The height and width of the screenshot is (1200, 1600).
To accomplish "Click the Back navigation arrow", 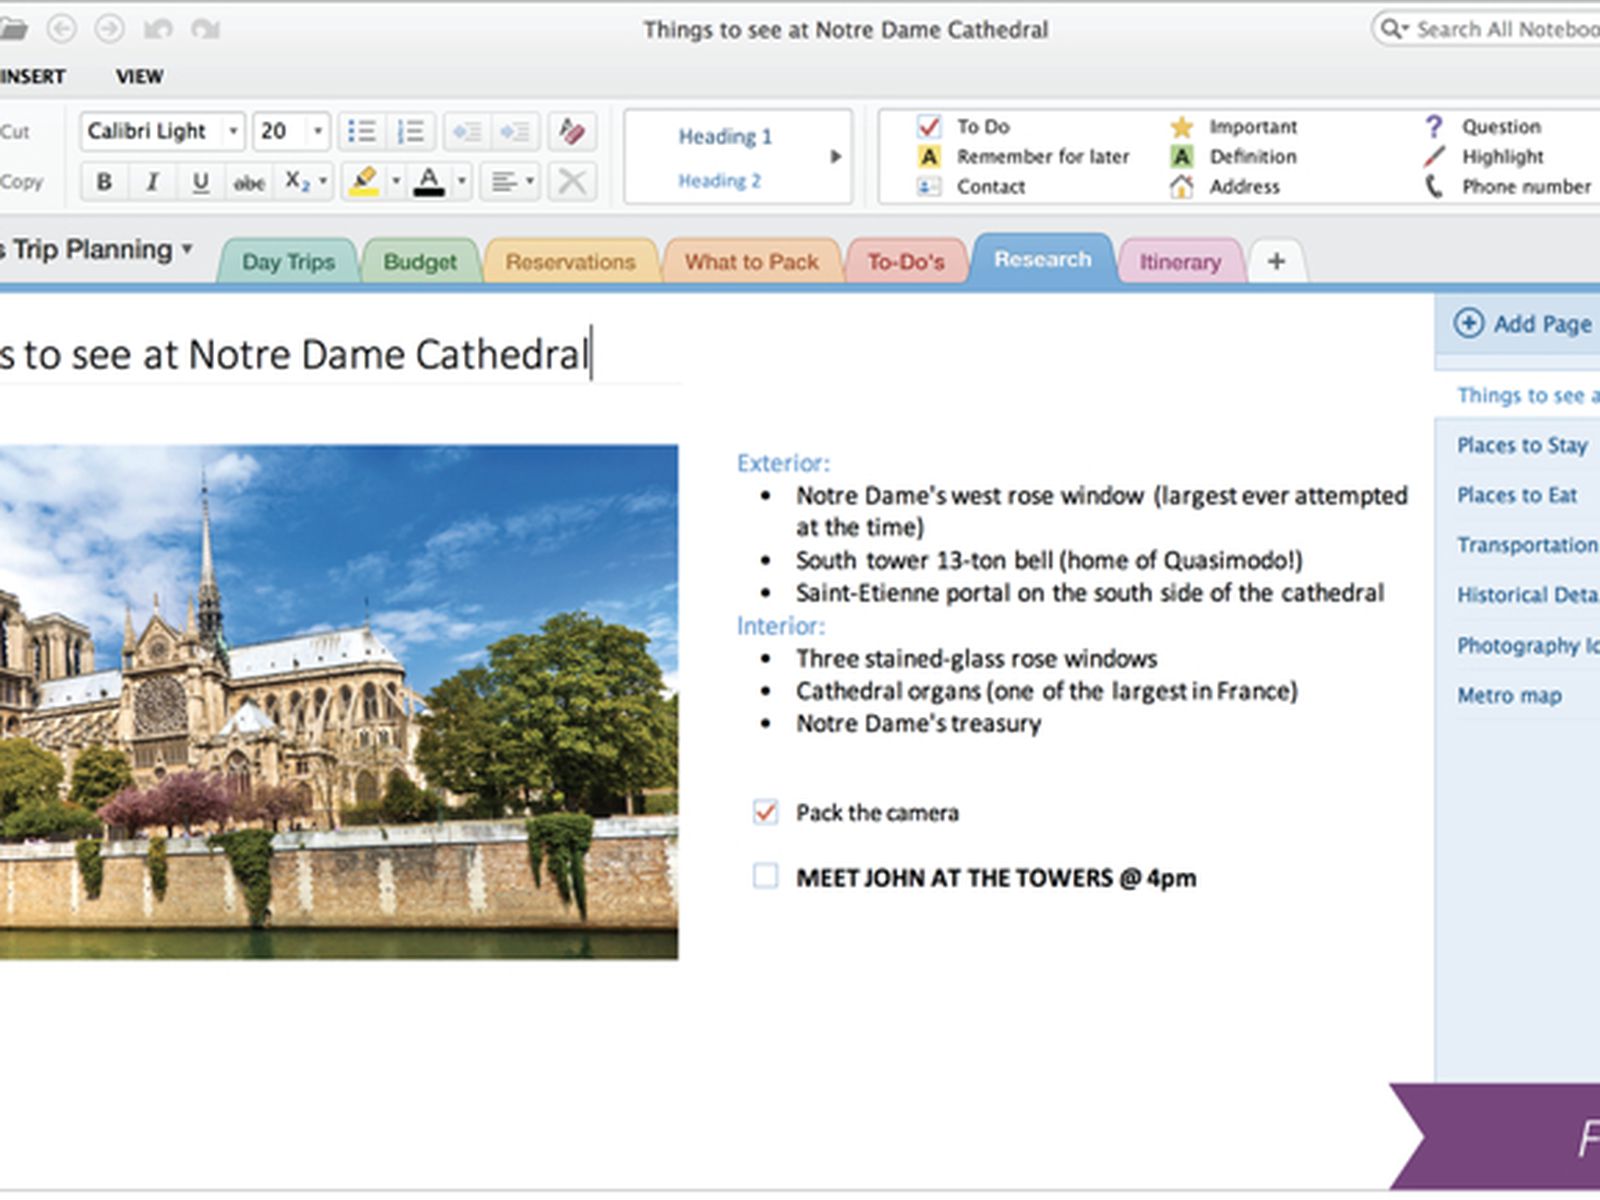I will point(62,29).
